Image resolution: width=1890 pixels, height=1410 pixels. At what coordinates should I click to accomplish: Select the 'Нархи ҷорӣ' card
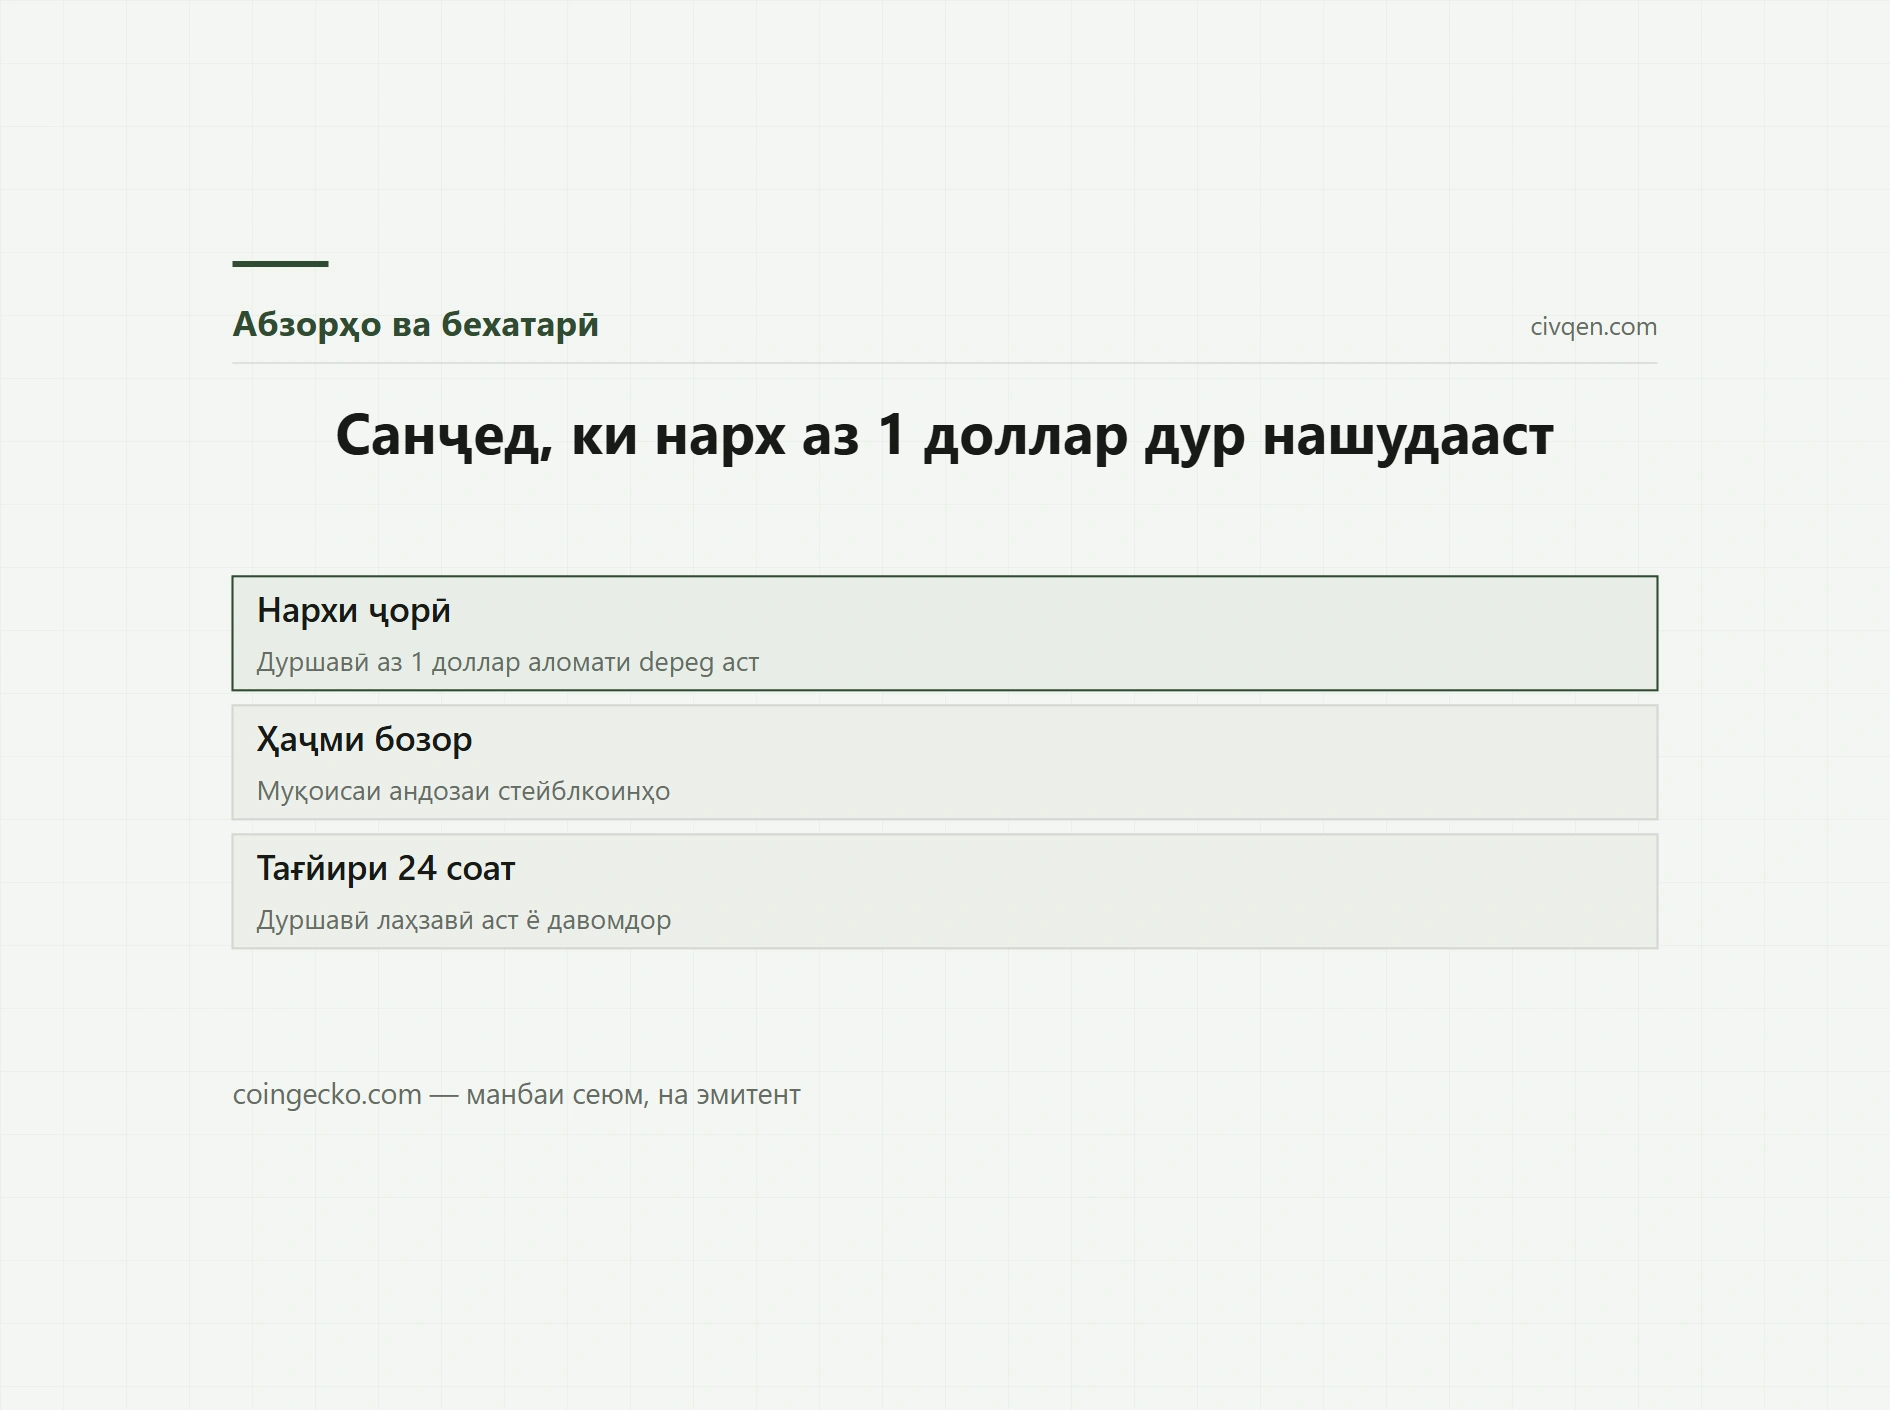(944, 633)
